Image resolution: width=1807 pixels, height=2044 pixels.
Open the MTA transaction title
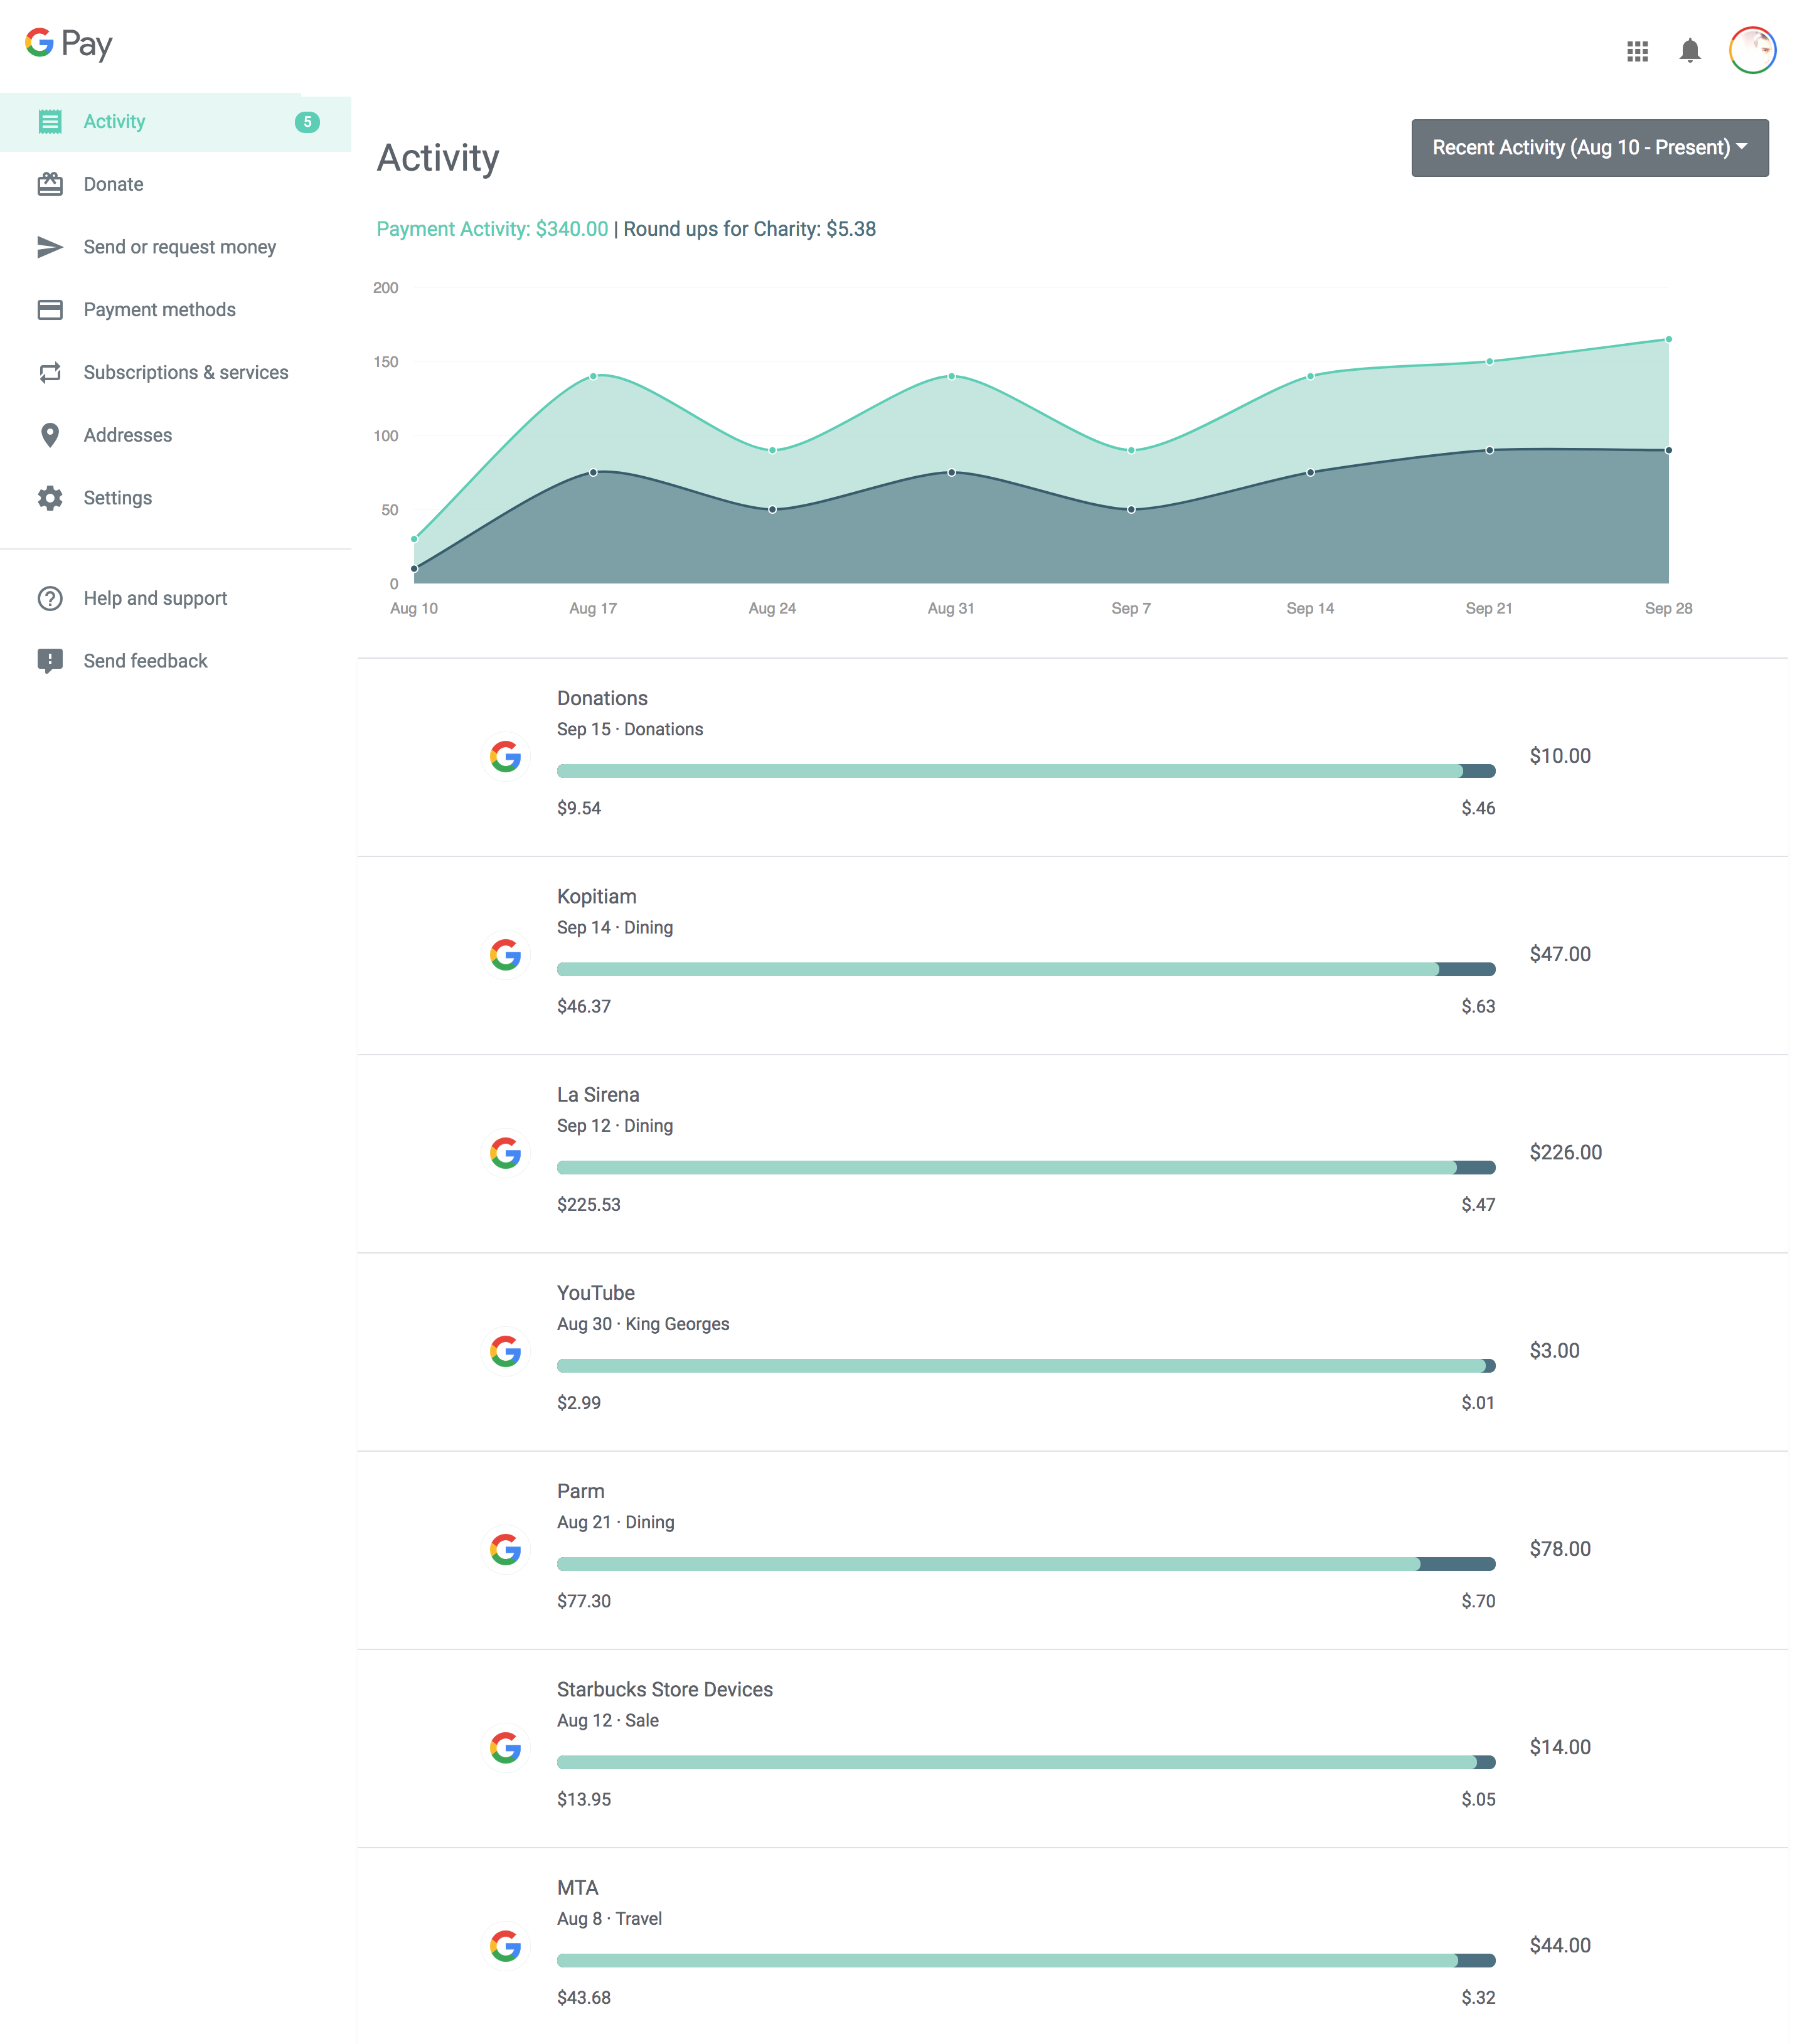[578, 1887]
